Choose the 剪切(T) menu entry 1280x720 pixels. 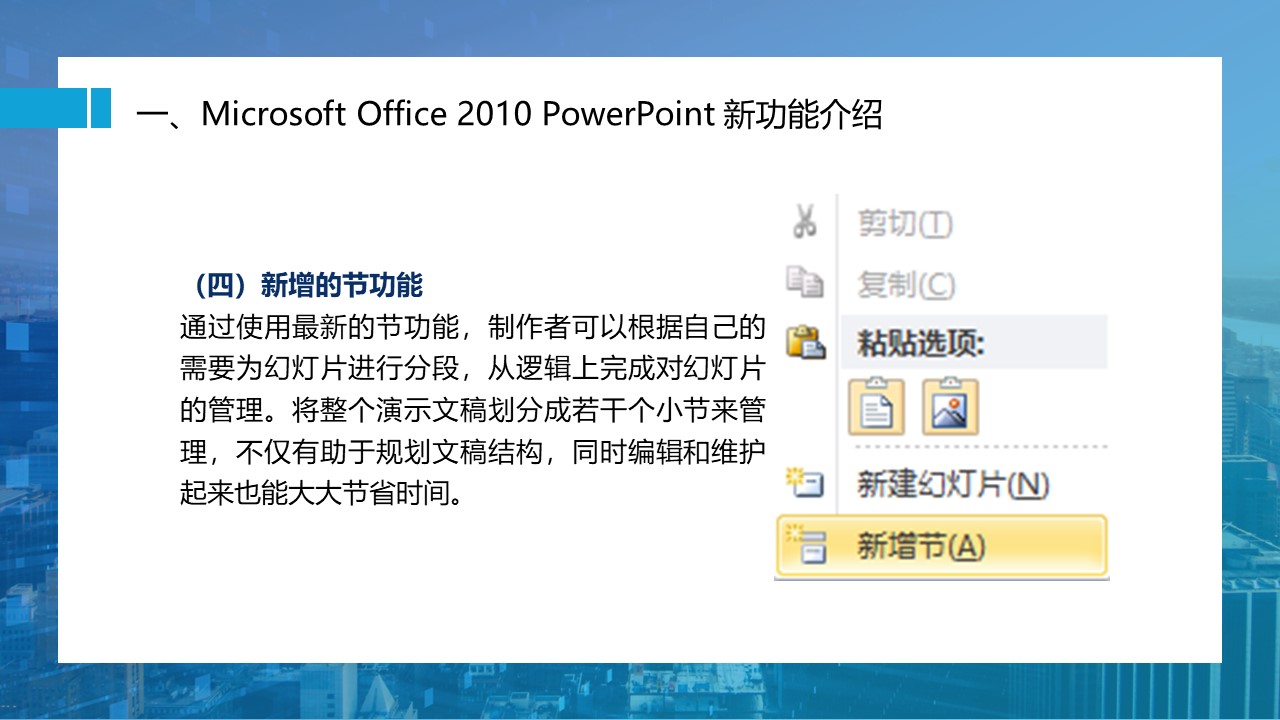905,223
